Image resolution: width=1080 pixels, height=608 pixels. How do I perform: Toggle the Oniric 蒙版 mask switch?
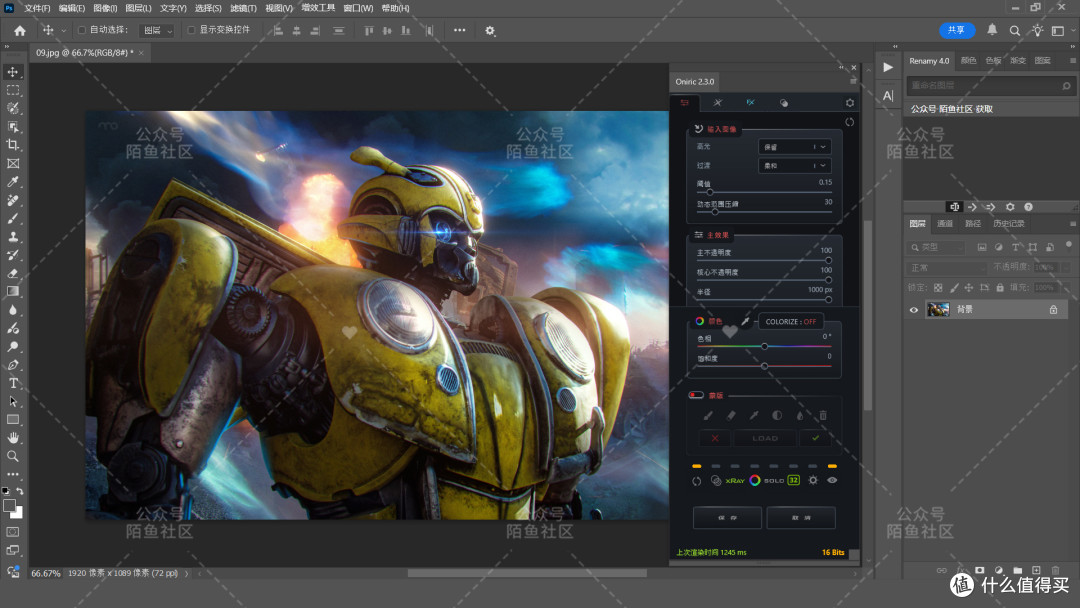(x=696, y=395)
